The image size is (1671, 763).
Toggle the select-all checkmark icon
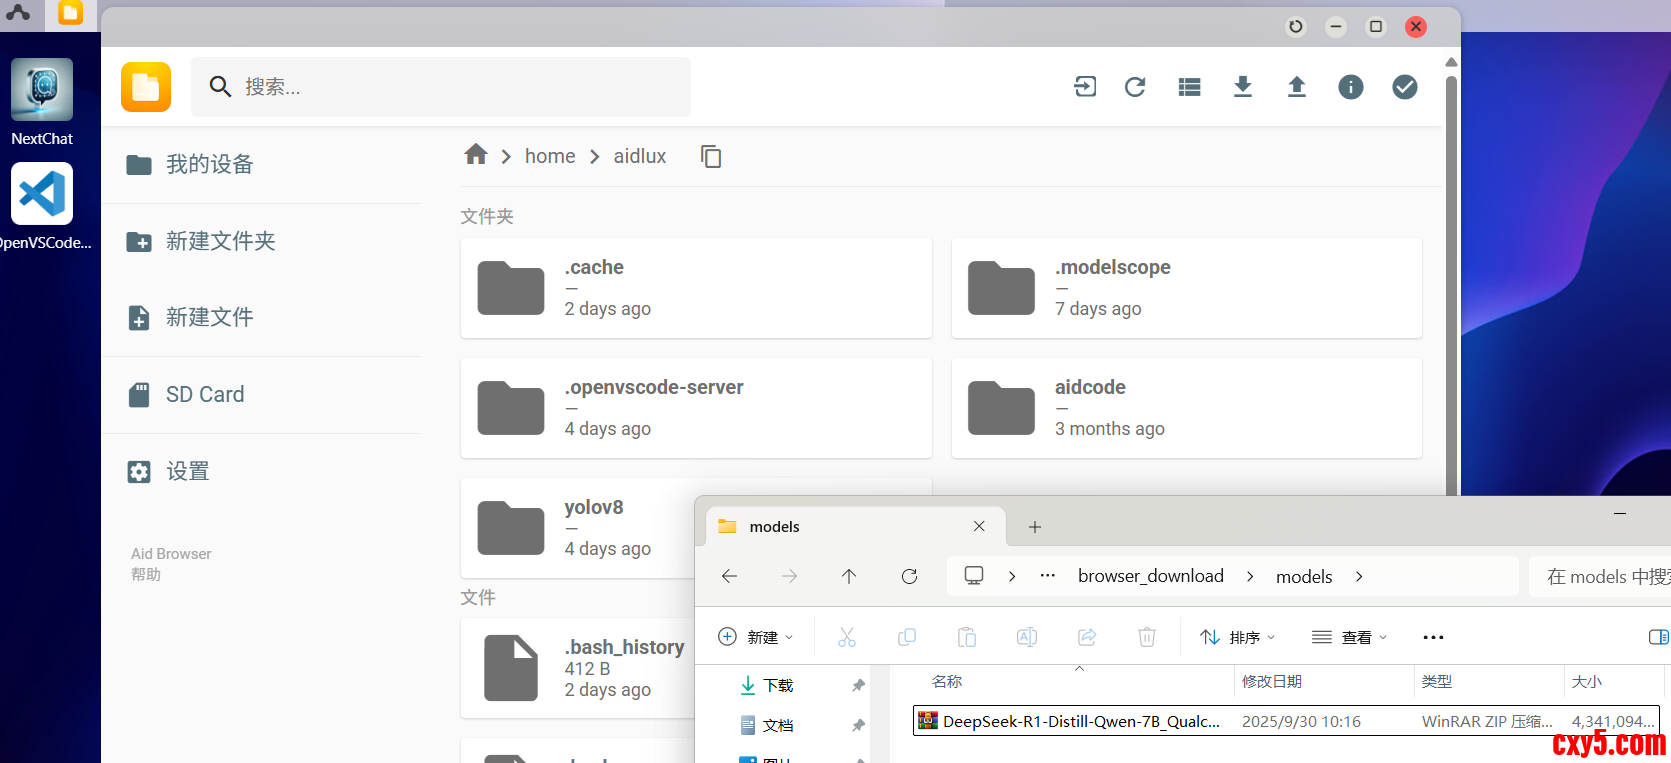(x=1405, y=87)
